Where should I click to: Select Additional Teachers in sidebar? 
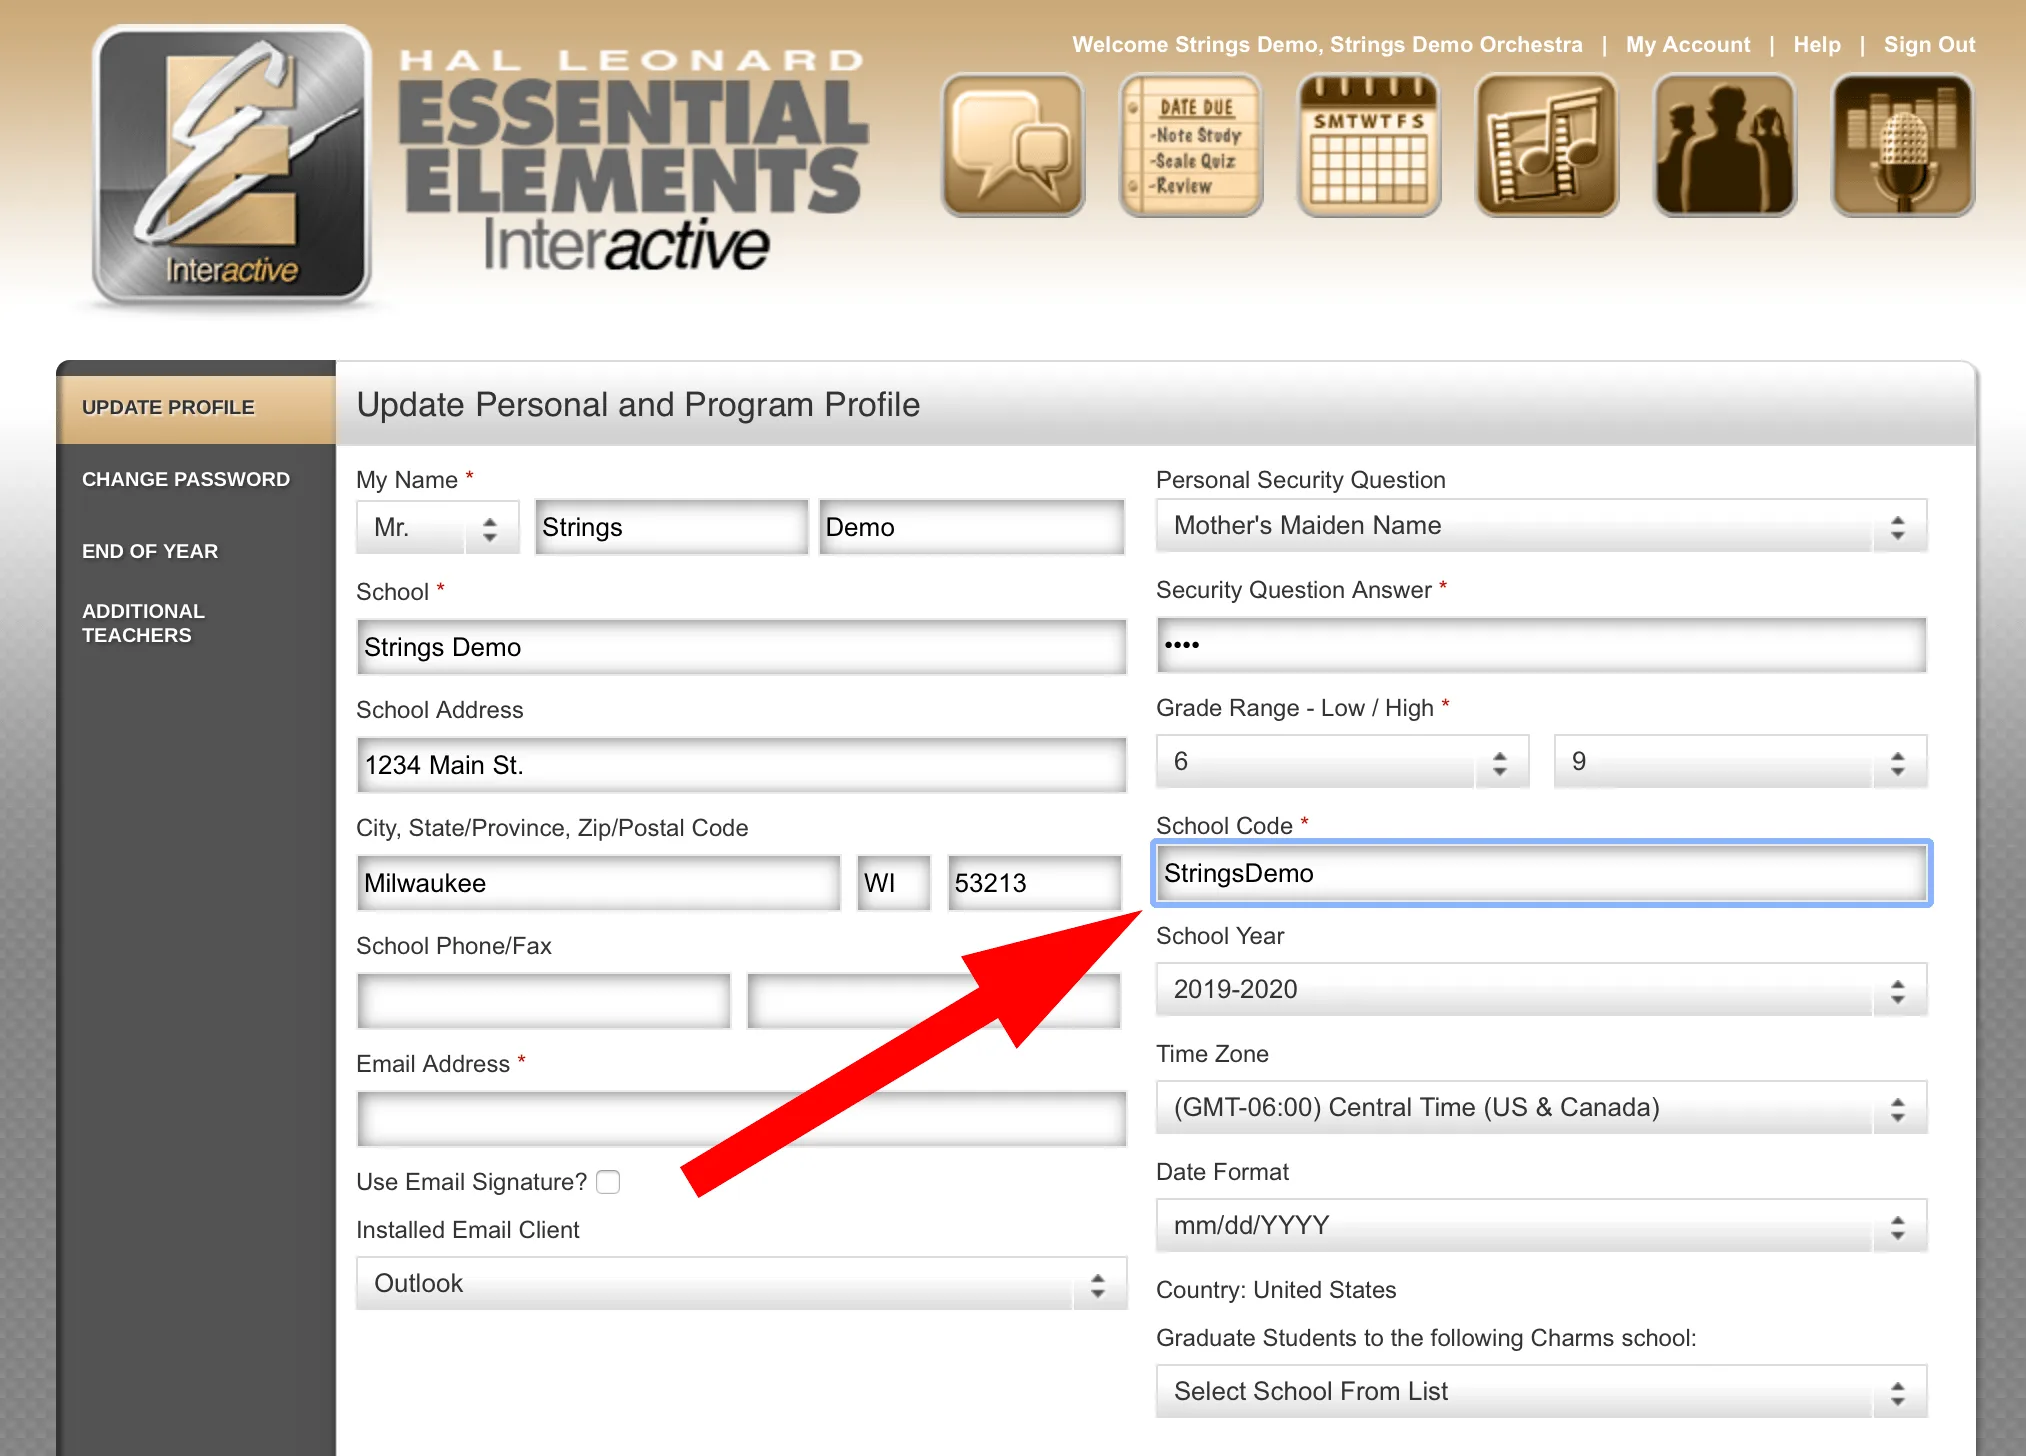point(143,623)
